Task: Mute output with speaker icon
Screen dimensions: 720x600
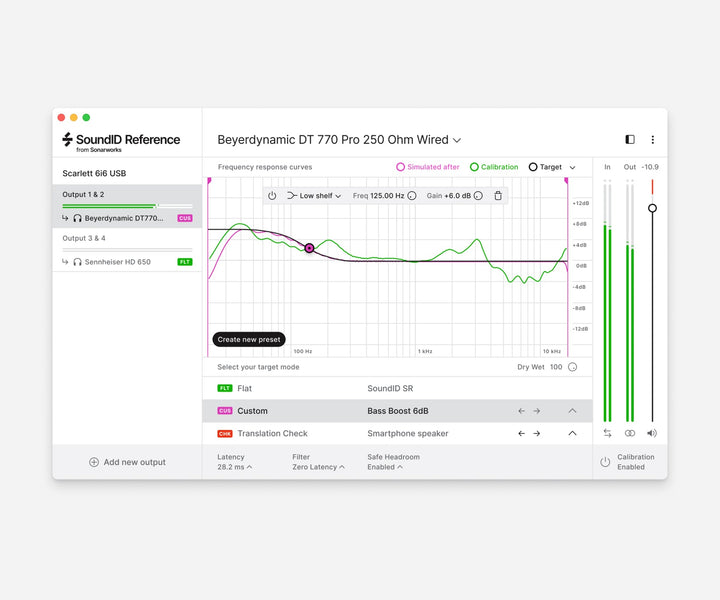Action: pos(652,433)
